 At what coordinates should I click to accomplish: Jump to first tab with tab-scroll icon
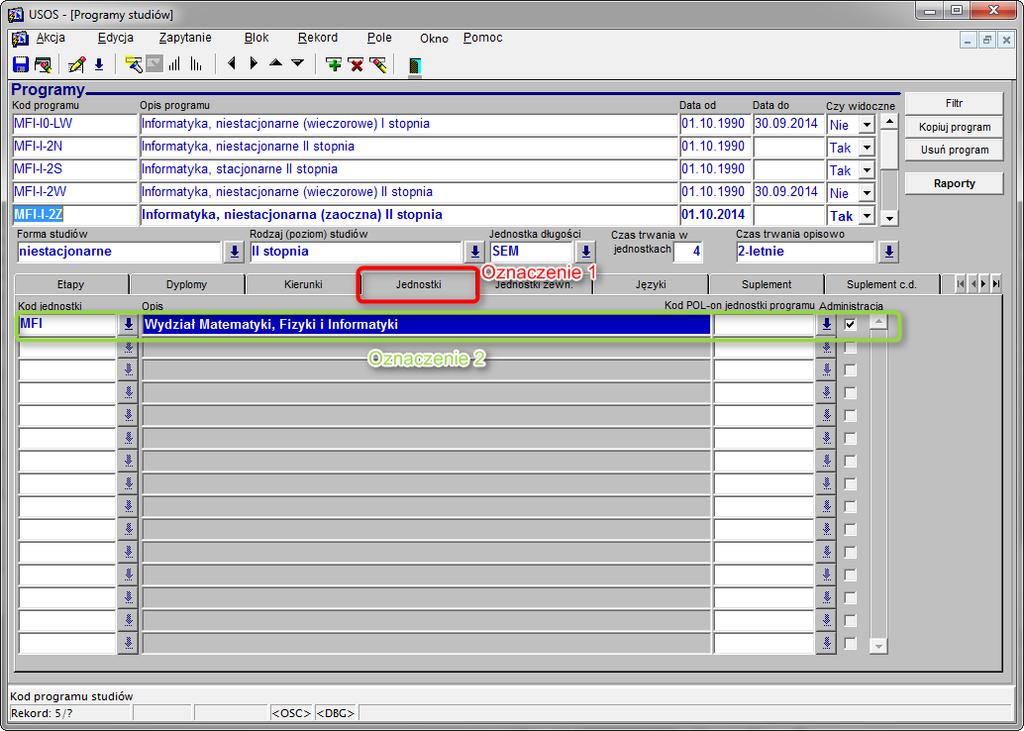click(960, 284)
